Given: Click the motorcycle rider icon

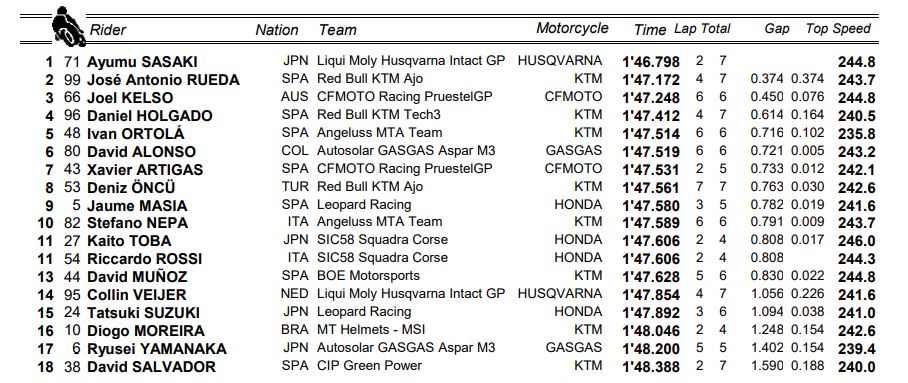Looking at the screenshot, I should coord(68,27).
